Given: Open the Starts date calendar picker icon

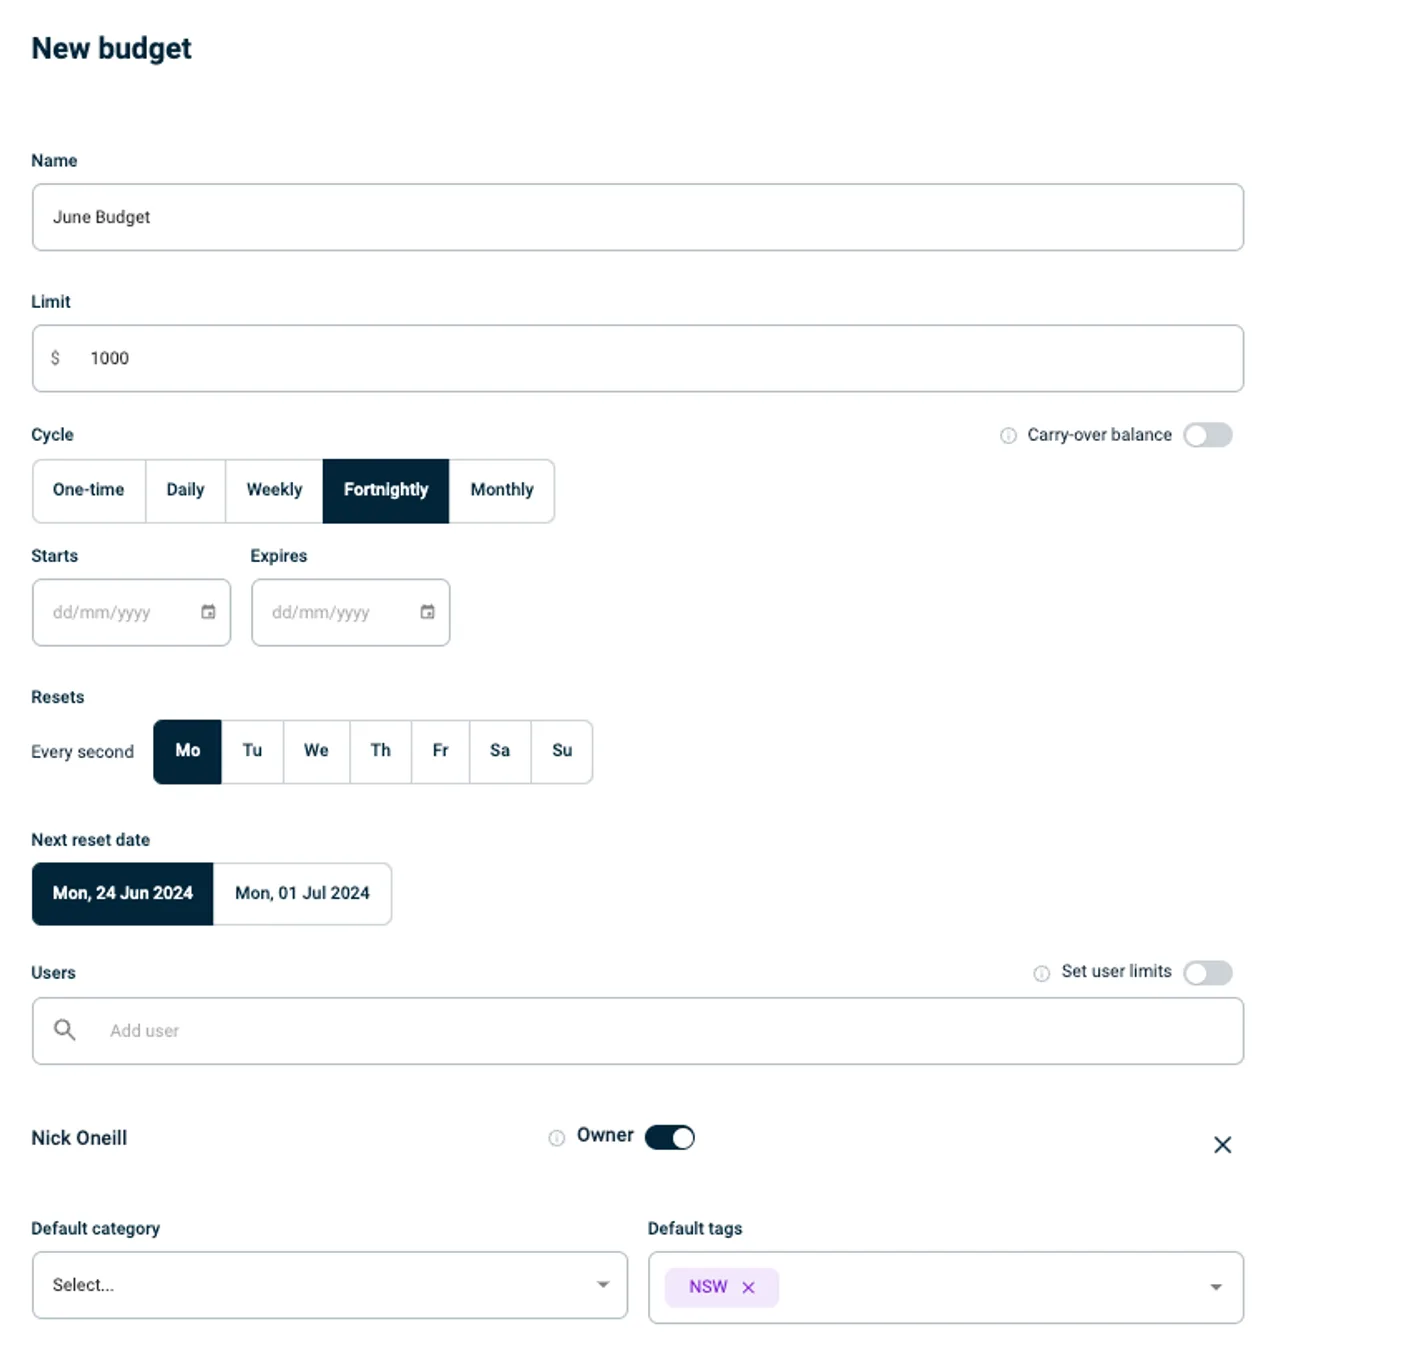Looking at the screenshot, I should click(x=208, y=612).
